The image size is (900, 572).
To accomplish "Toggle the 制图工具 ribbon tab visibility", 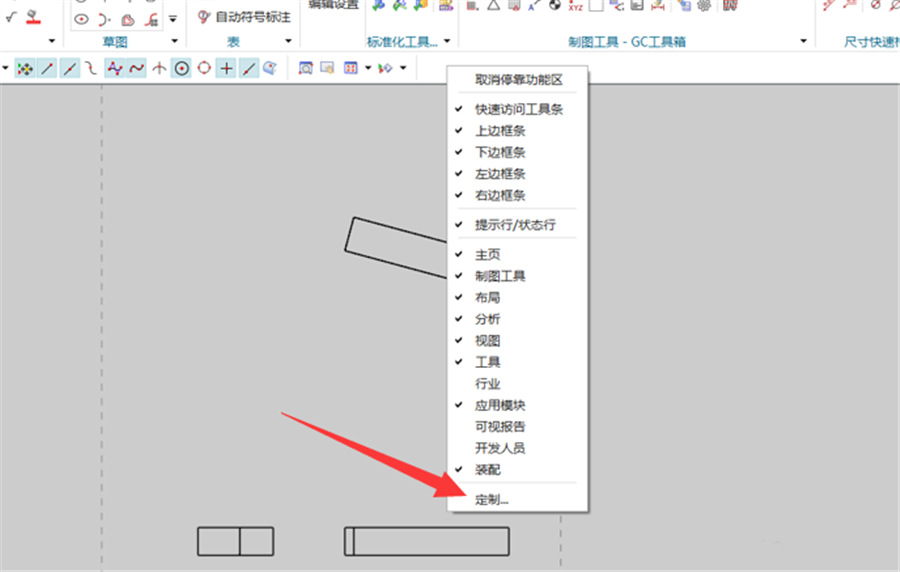I will [517, 276].
